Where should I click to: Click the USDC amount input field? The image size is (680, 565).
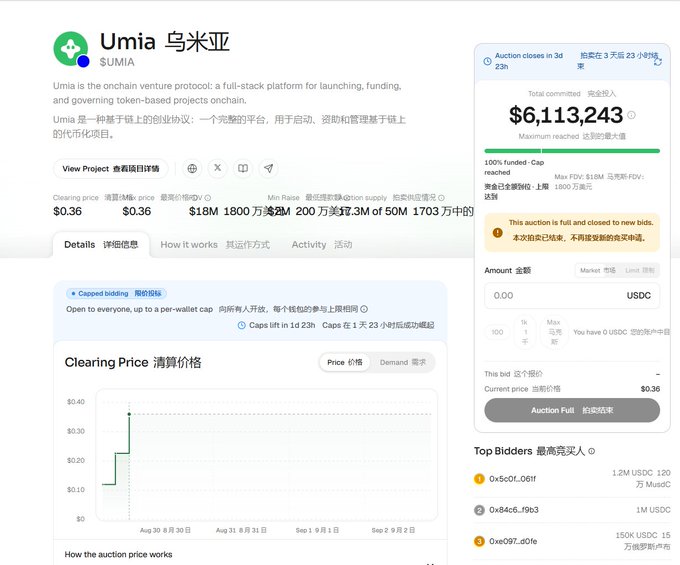pos(572,296)
